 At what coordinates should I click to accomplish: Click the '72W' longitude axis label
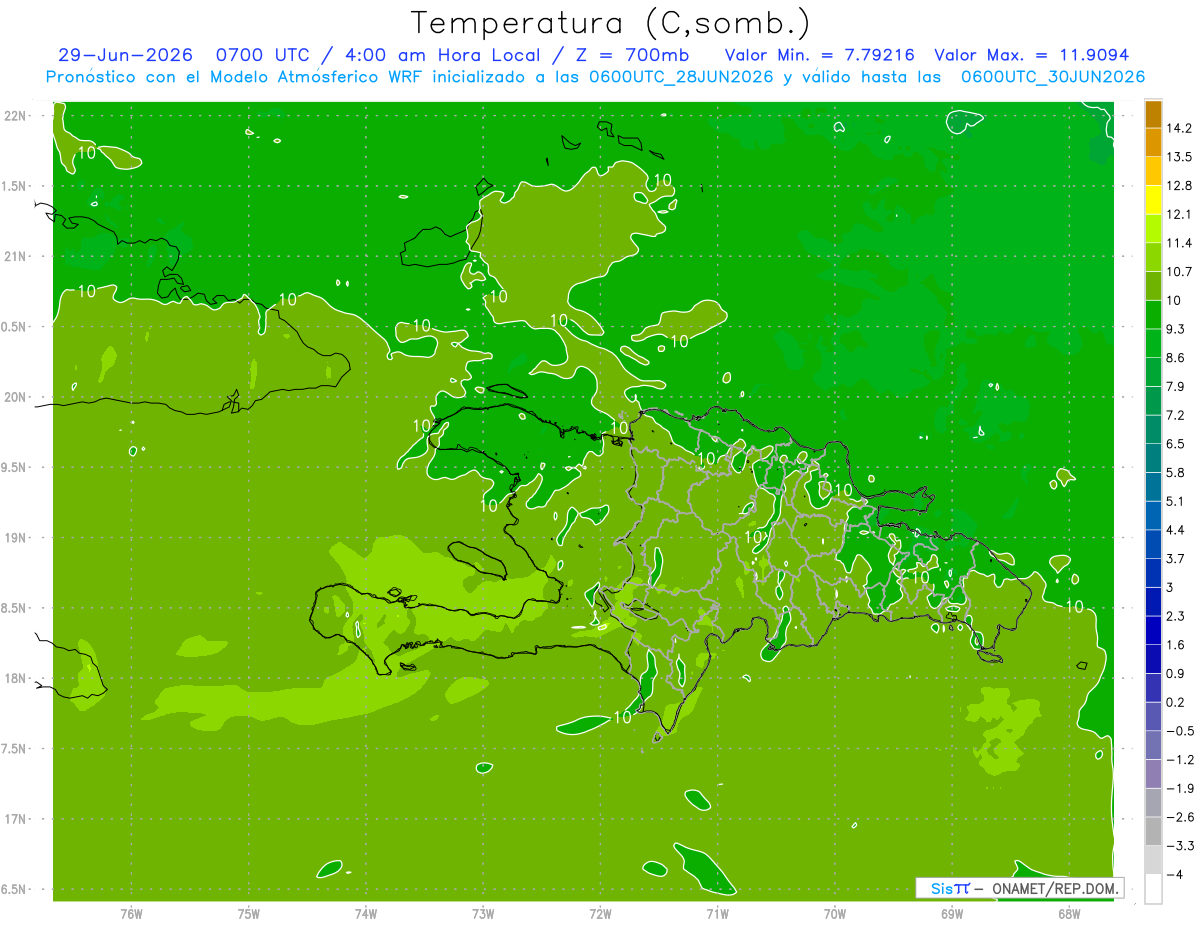point(600,914)
